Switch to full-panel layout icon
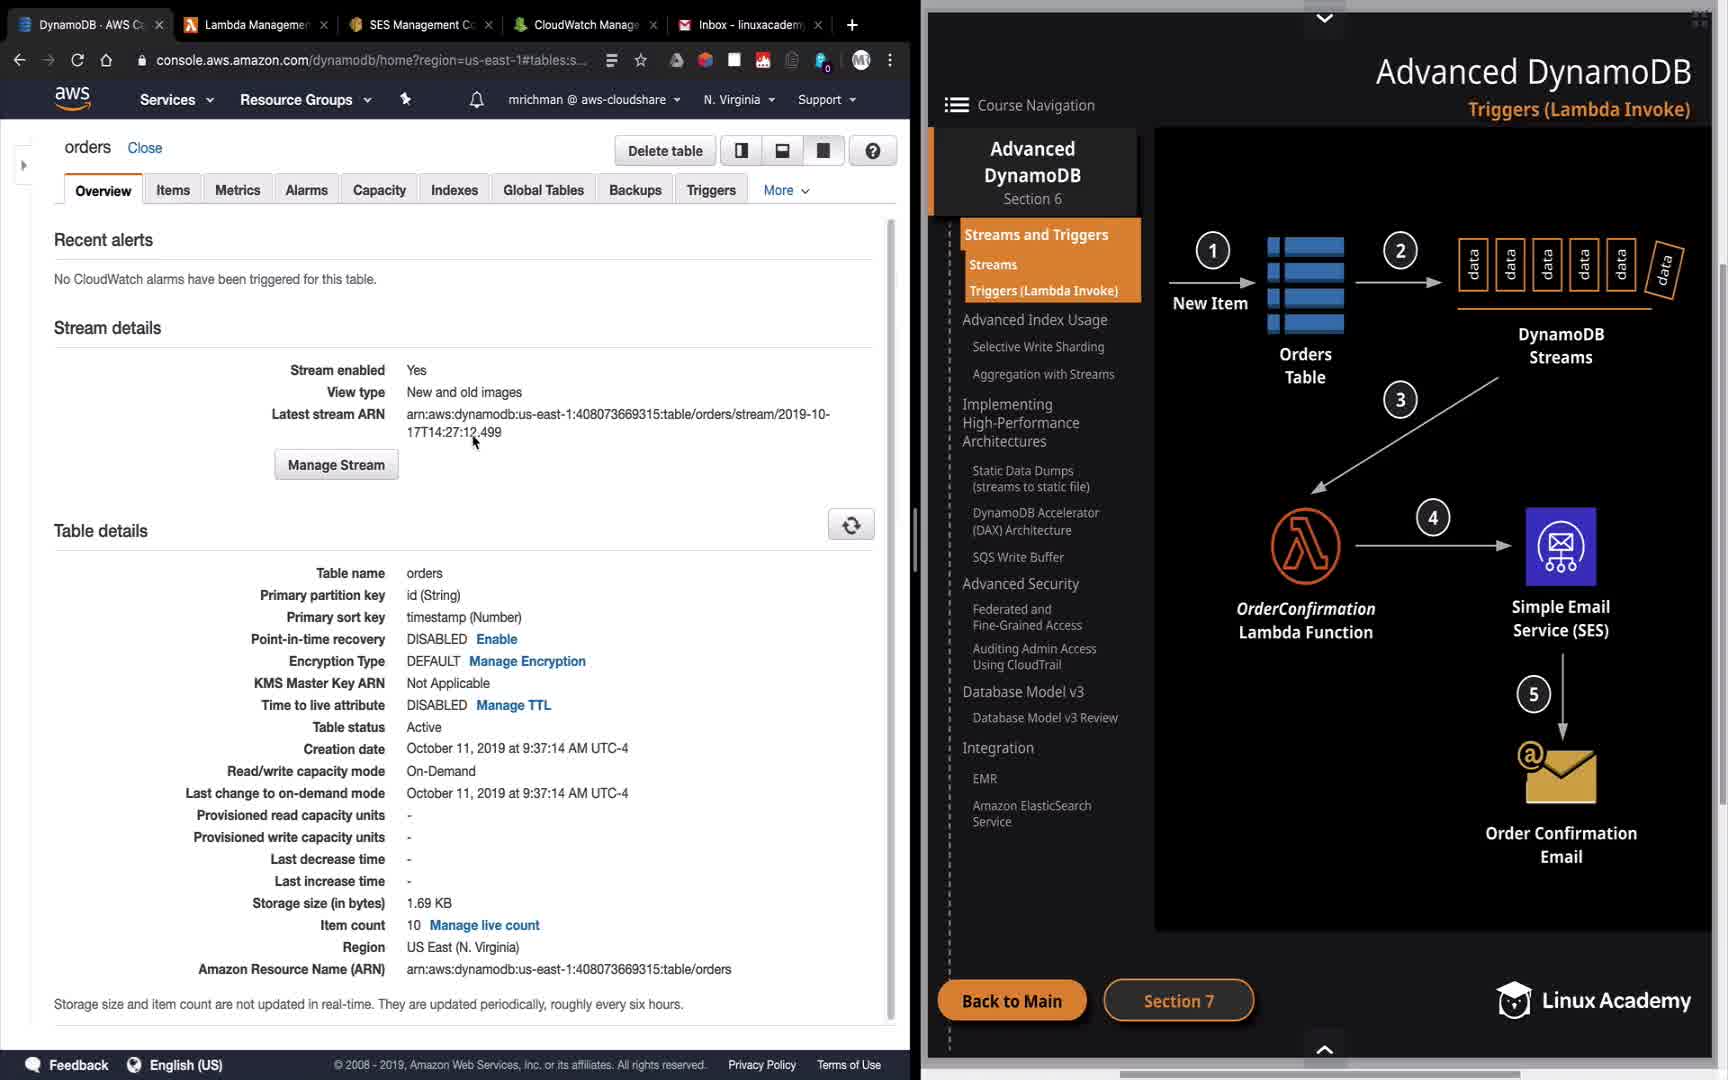This screenshot has width=1728, height=1080. (823, 151)
